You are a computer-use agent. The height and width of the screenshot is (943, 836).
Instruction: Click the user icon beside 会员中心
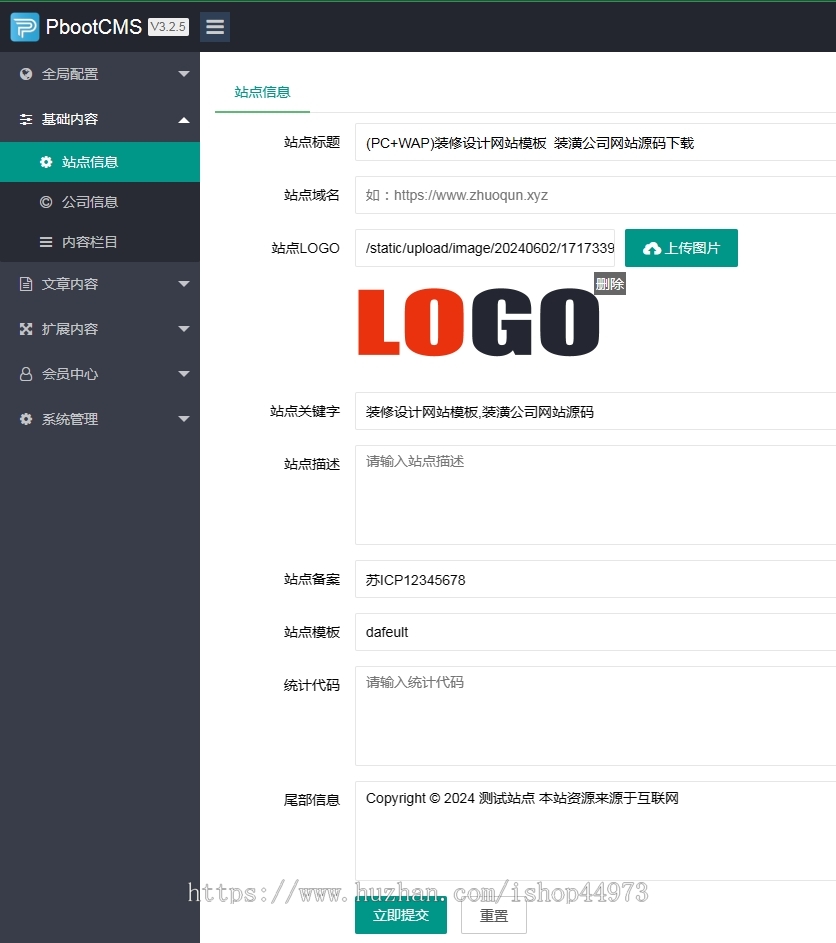coord(26,374)
